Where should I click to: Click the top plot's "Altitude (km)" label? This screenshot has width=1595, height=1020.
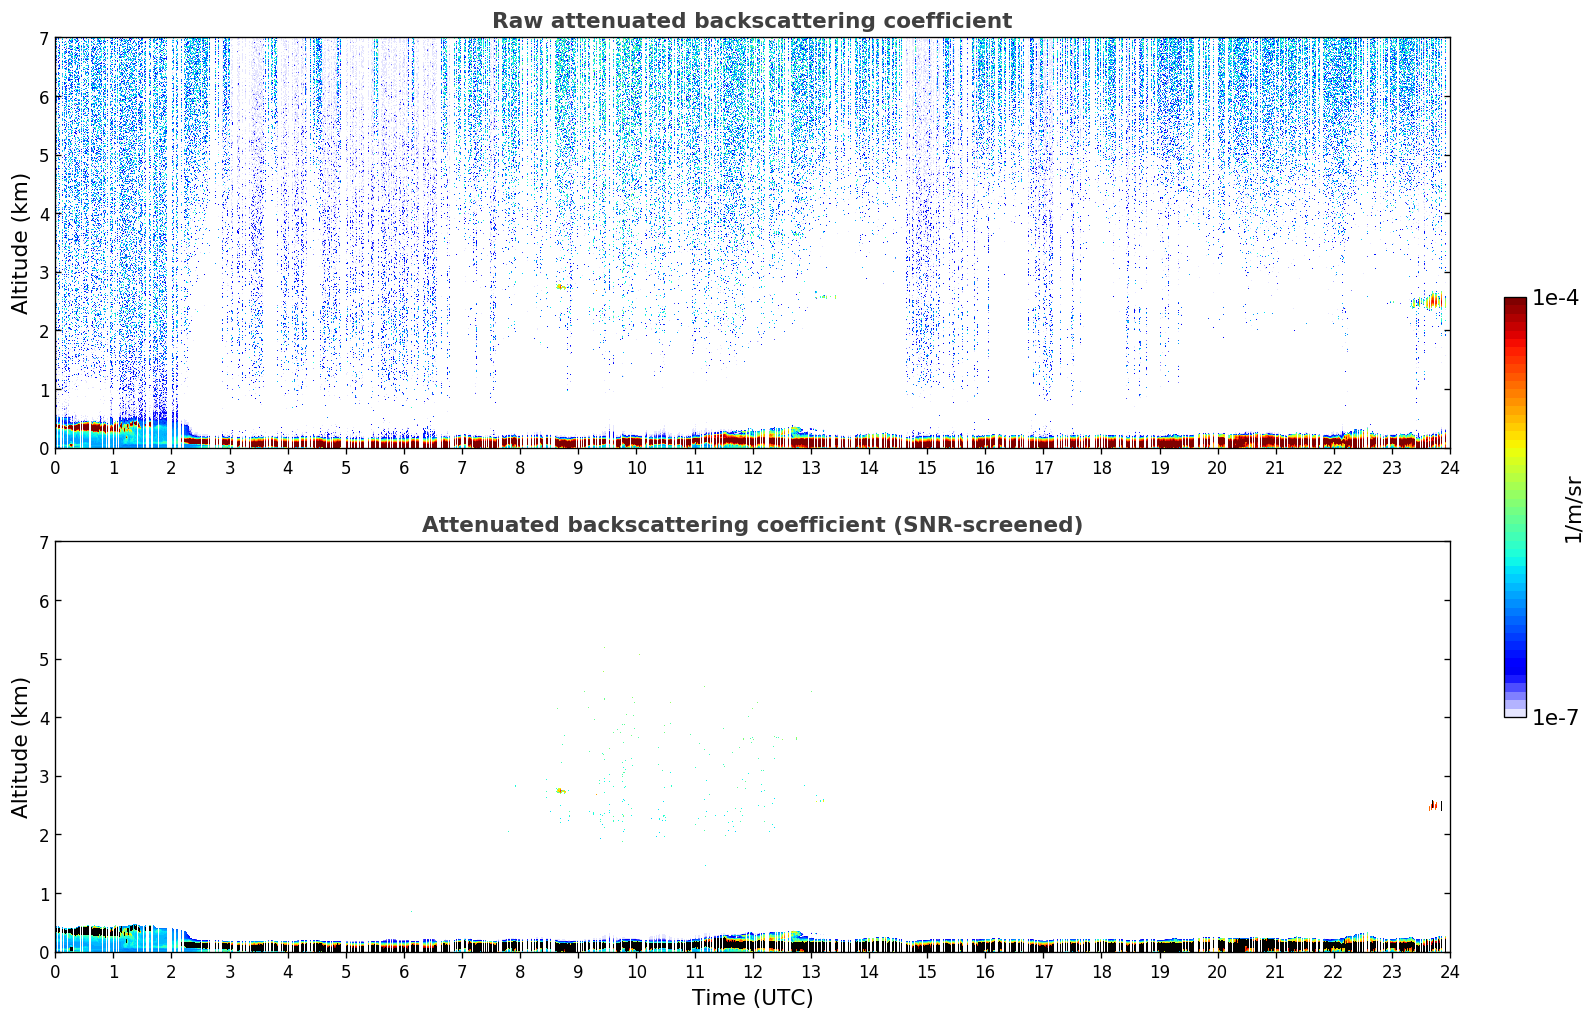(21, 243)
